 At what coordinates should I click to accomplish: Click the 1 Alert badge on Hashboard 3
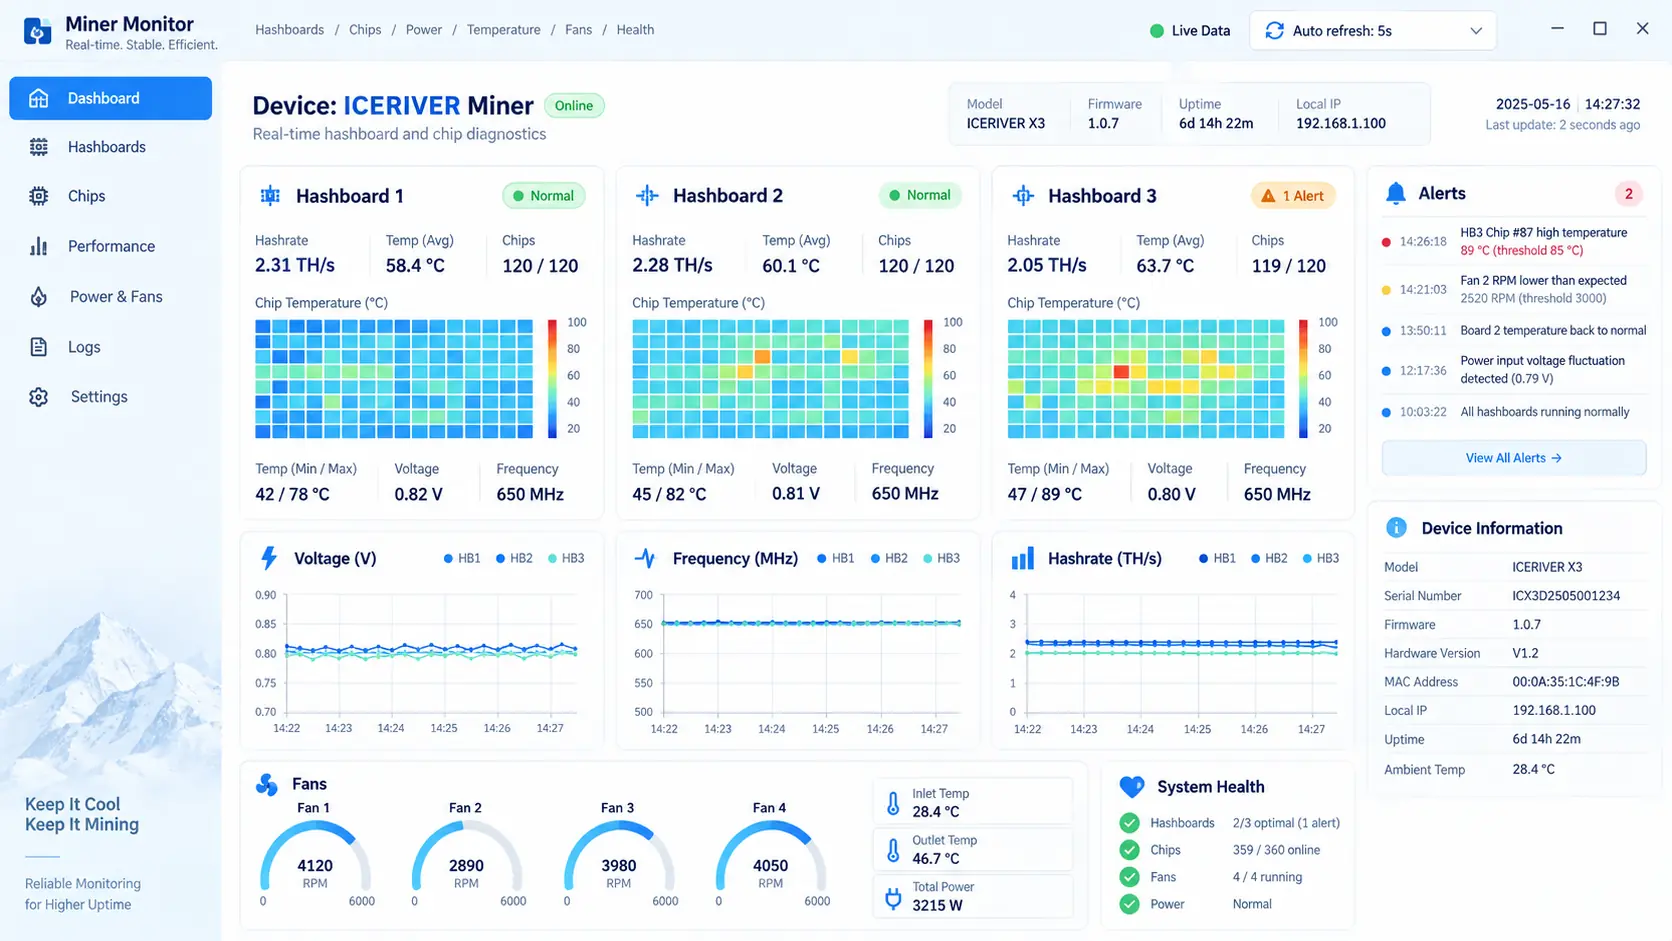pyautogui.click(x=1293, y=196)
